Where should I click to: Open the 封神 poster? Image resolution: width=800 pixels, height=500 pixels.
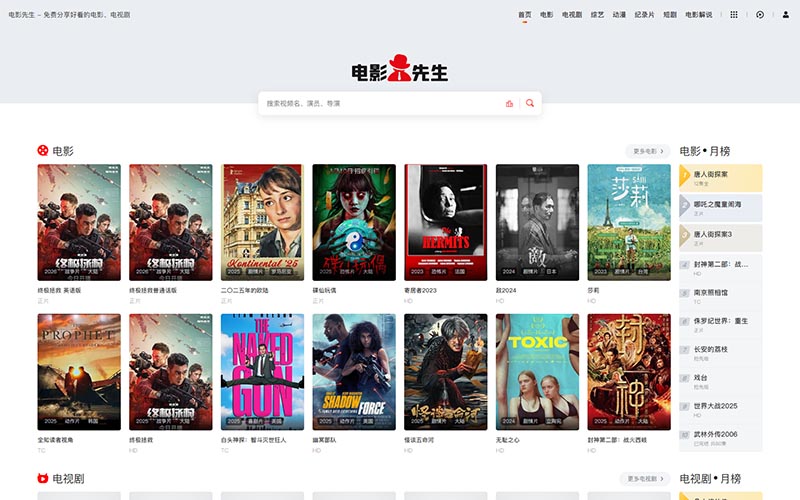[x=629, y=372]
